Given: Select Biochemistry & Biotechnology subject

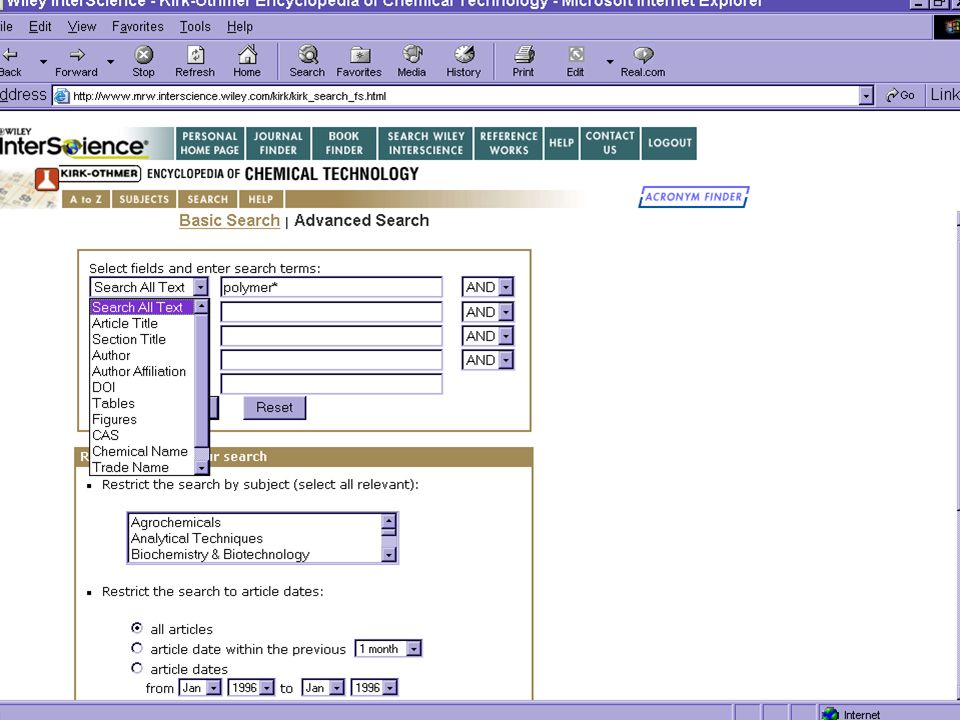Looking at the screenshot, I should [x=254, y=554].
